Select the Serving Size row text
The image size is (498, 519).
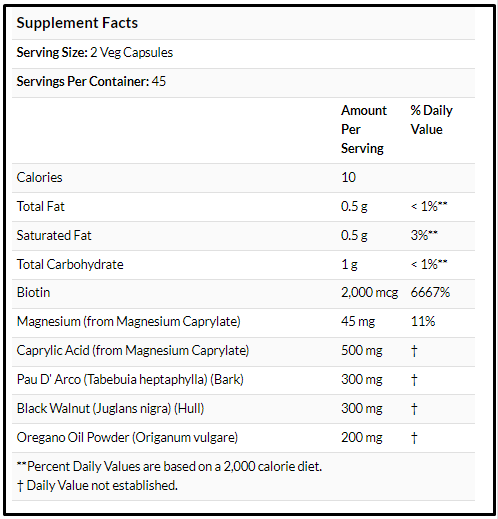[95, 53]
